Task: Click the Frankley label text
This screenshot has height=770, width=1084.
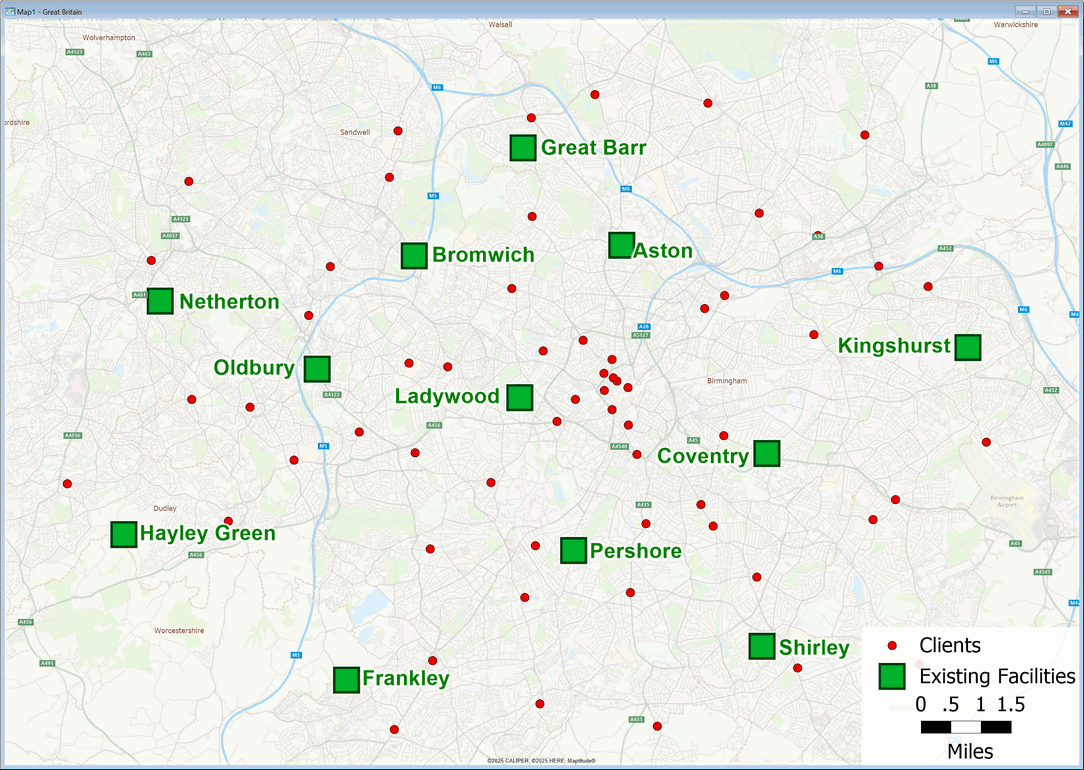Action: point(406,678)
